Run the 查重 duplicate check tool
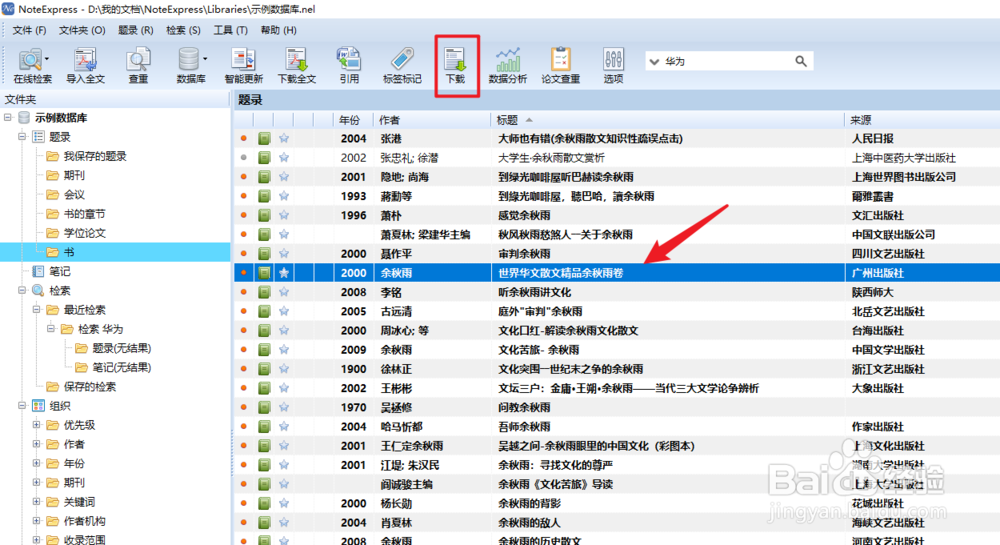Screen dimensions: 1000x545 pos(138,66)
